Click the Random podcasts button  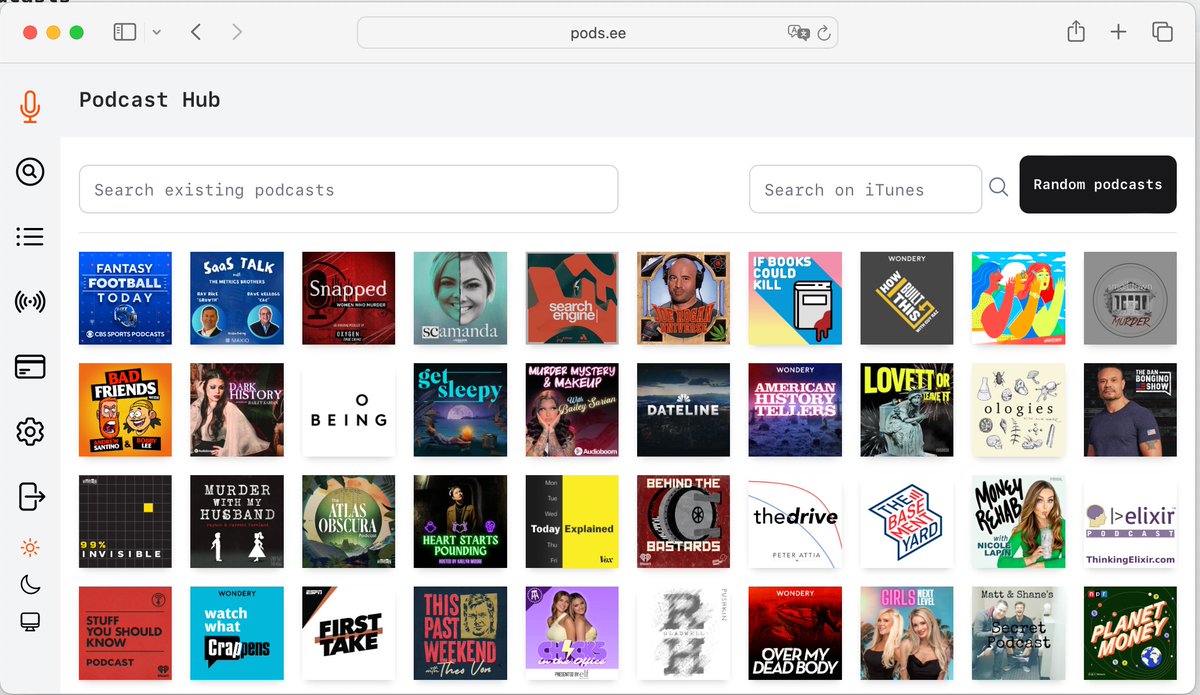coord(1098,185)
